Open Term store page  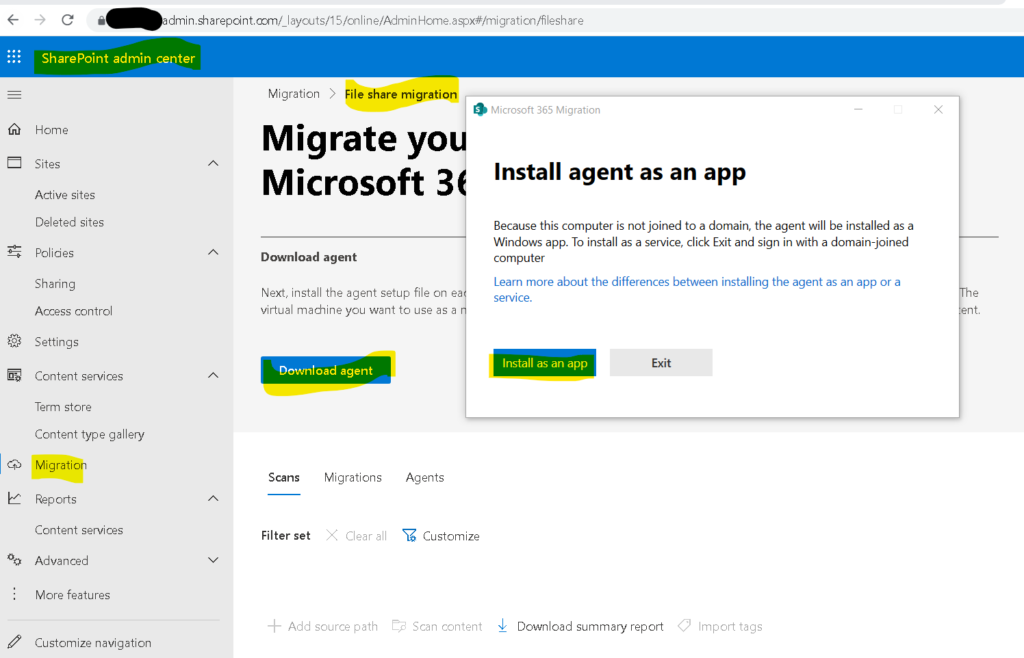coord(63,407)
